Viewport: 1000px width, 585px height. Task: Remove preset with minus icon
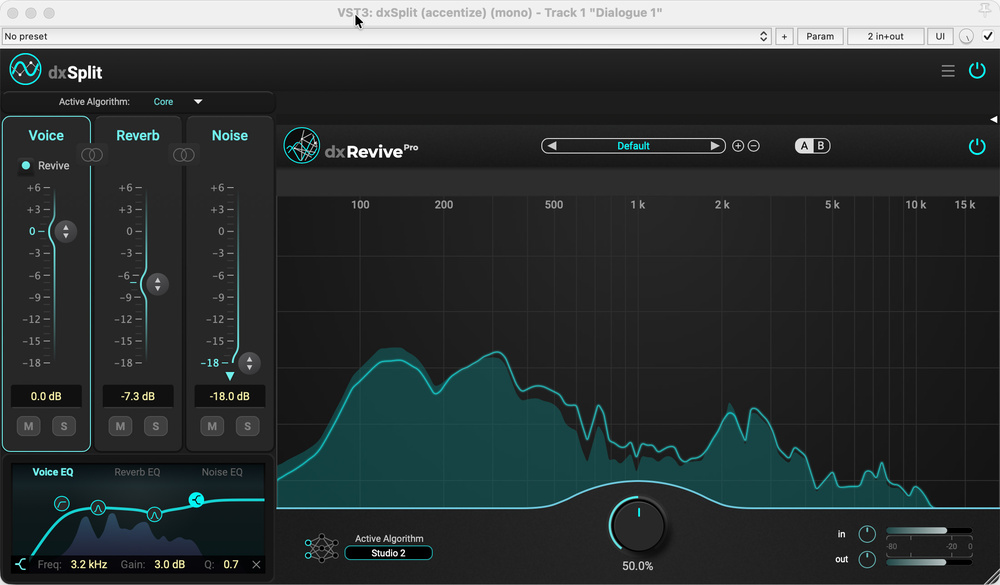[x=753, y=146]
